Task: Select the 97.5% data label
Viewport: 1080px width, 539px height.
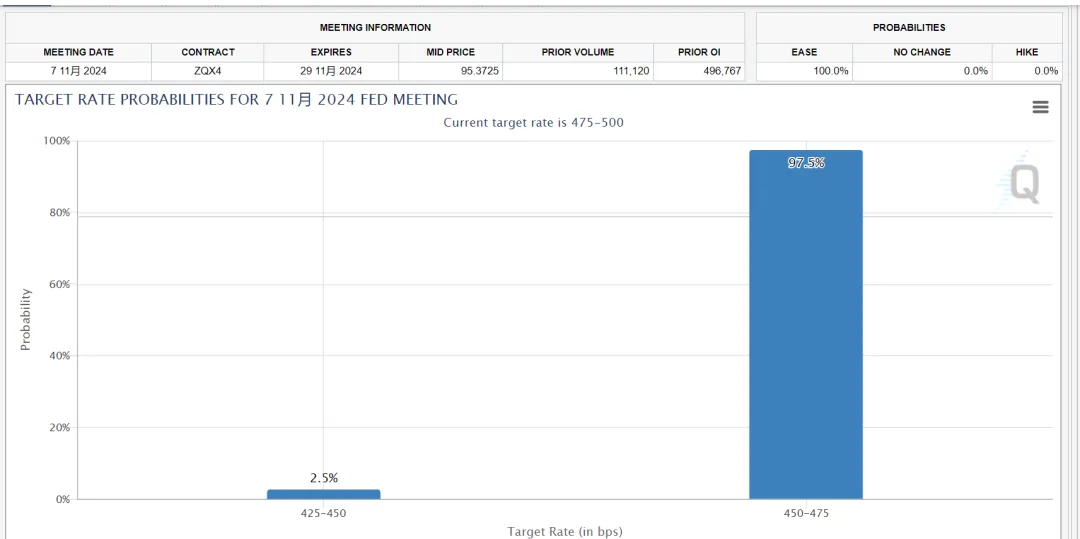Action: 806,163
